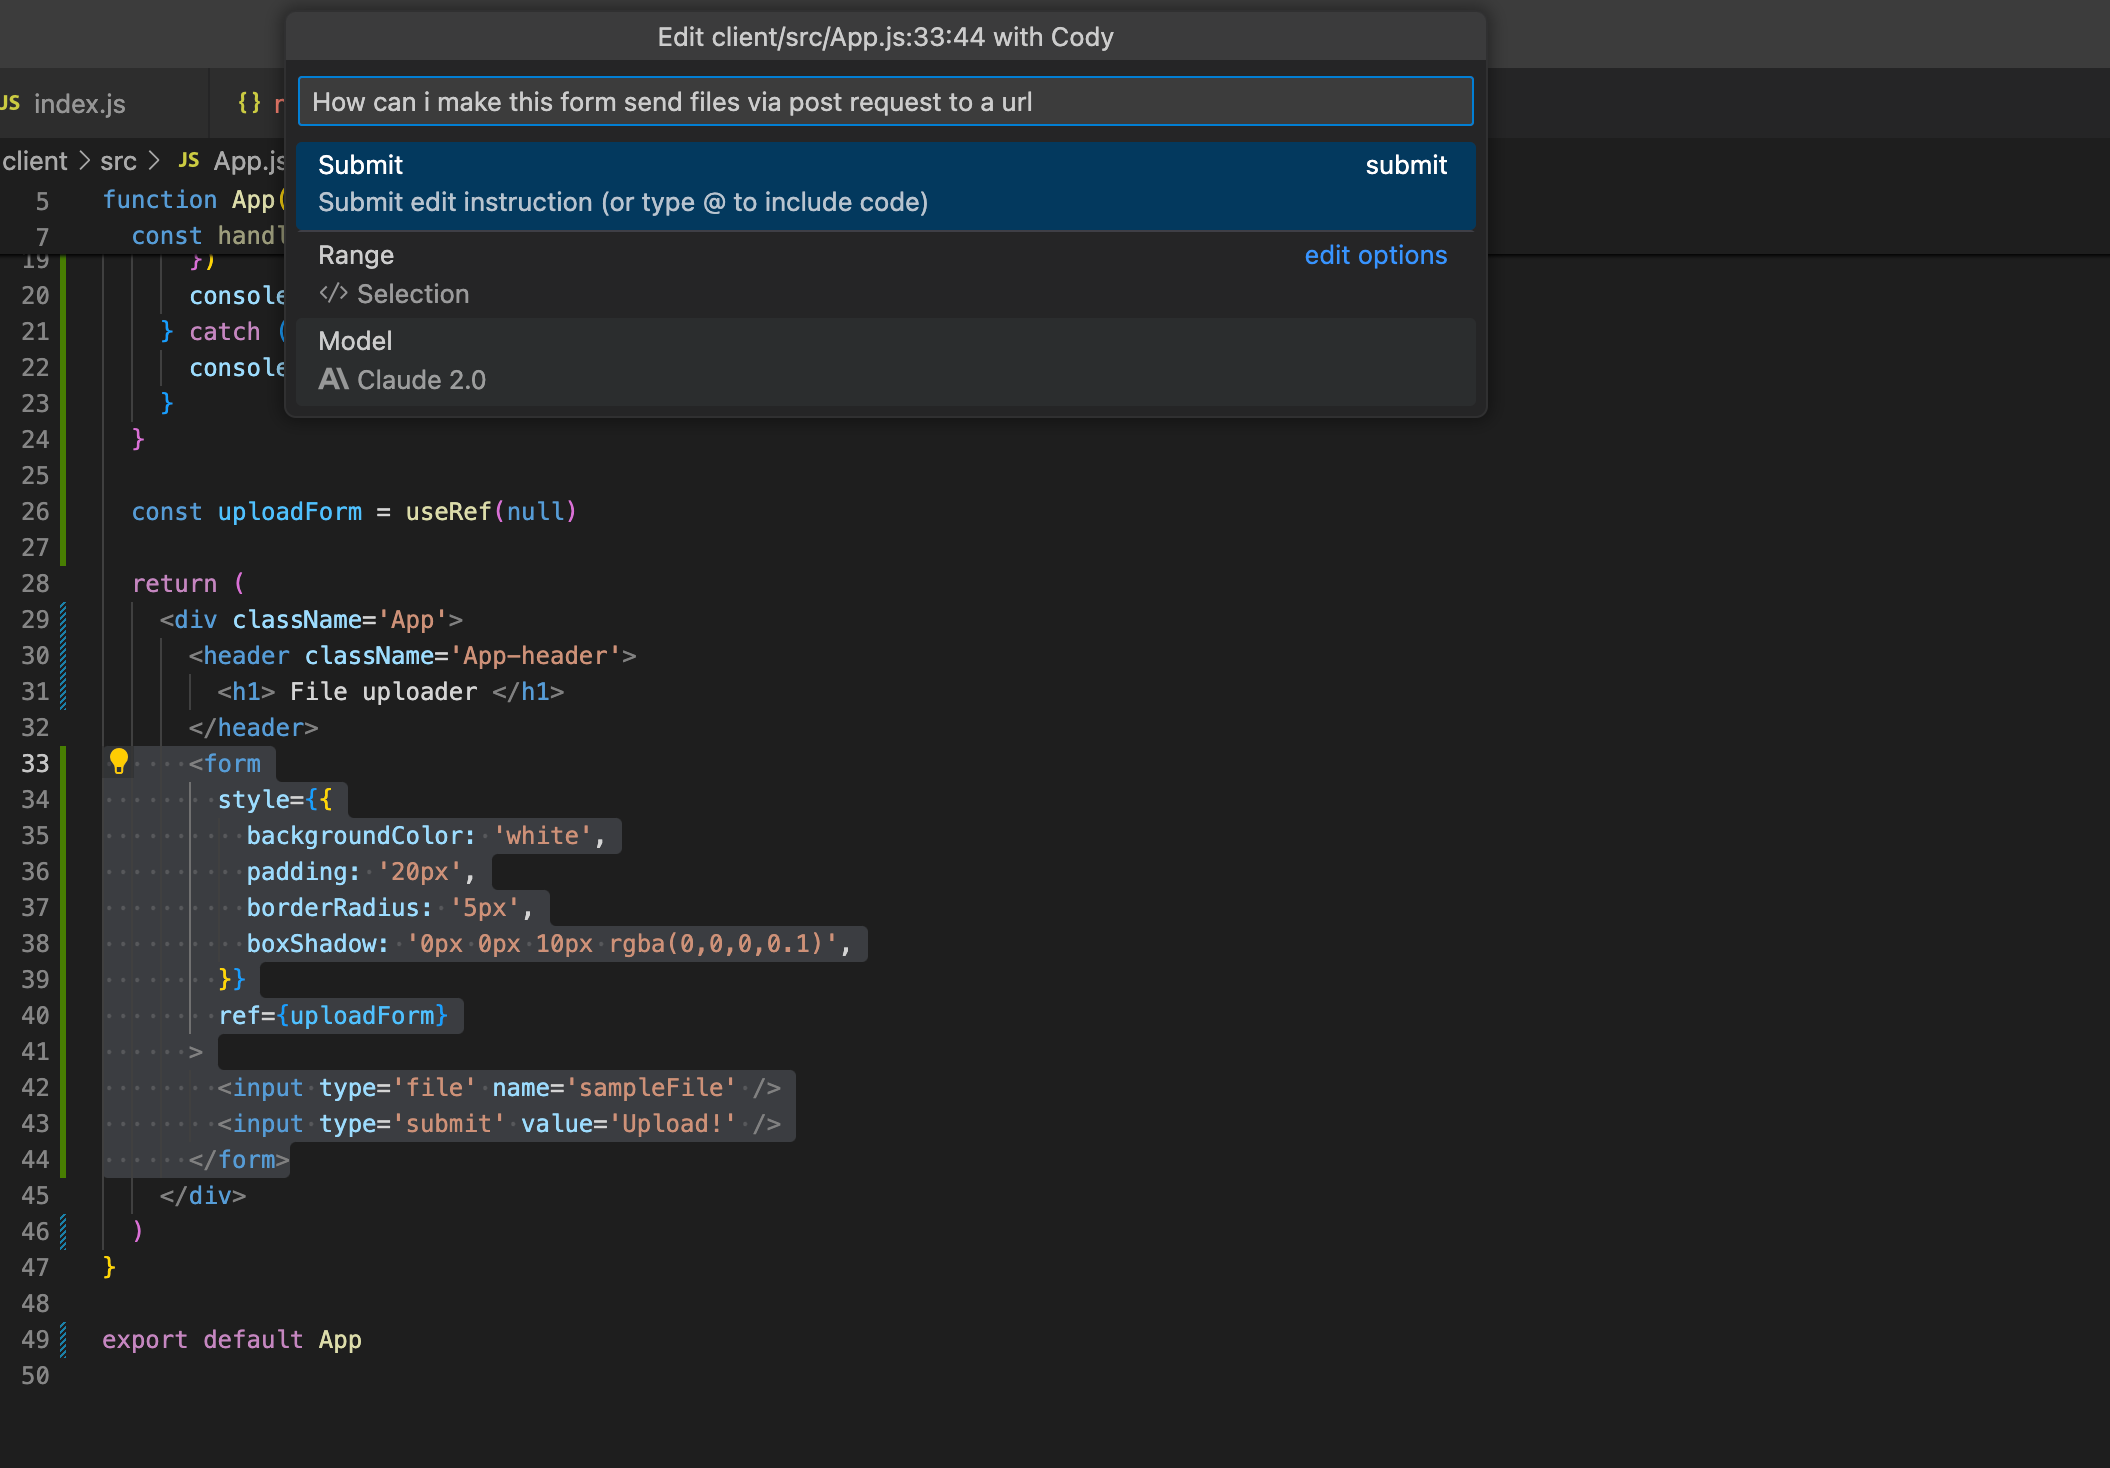Screen dimensions: 2110x1468
Task: Select the Submit edit instruction row
Action: [885, 184]
